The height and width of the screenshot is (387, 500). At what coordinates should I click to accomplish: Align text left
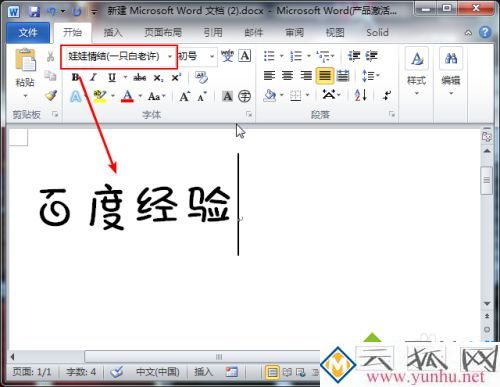click(x=269, y=76)
